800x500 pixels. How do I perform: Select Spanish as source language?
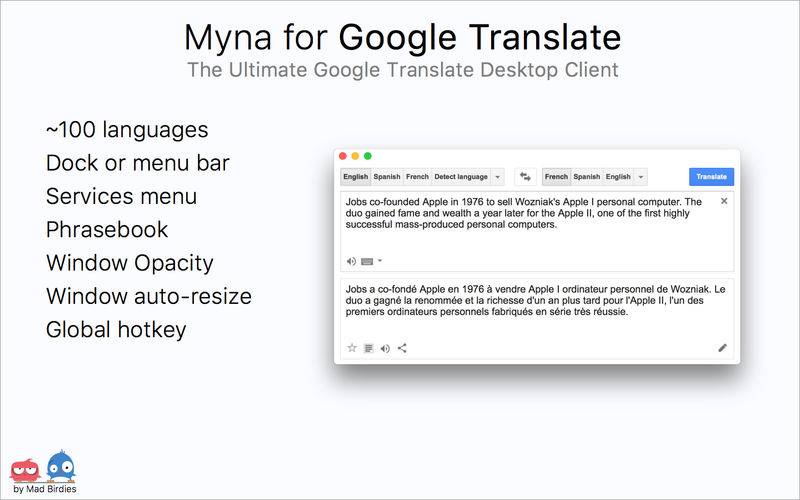tap(387, 177)
